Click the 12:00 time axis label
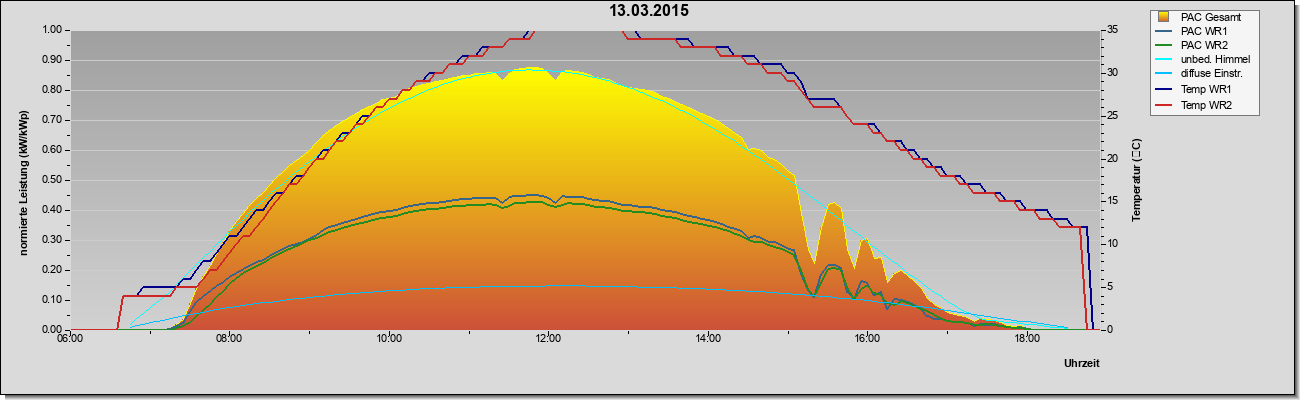 pos(548,340)
